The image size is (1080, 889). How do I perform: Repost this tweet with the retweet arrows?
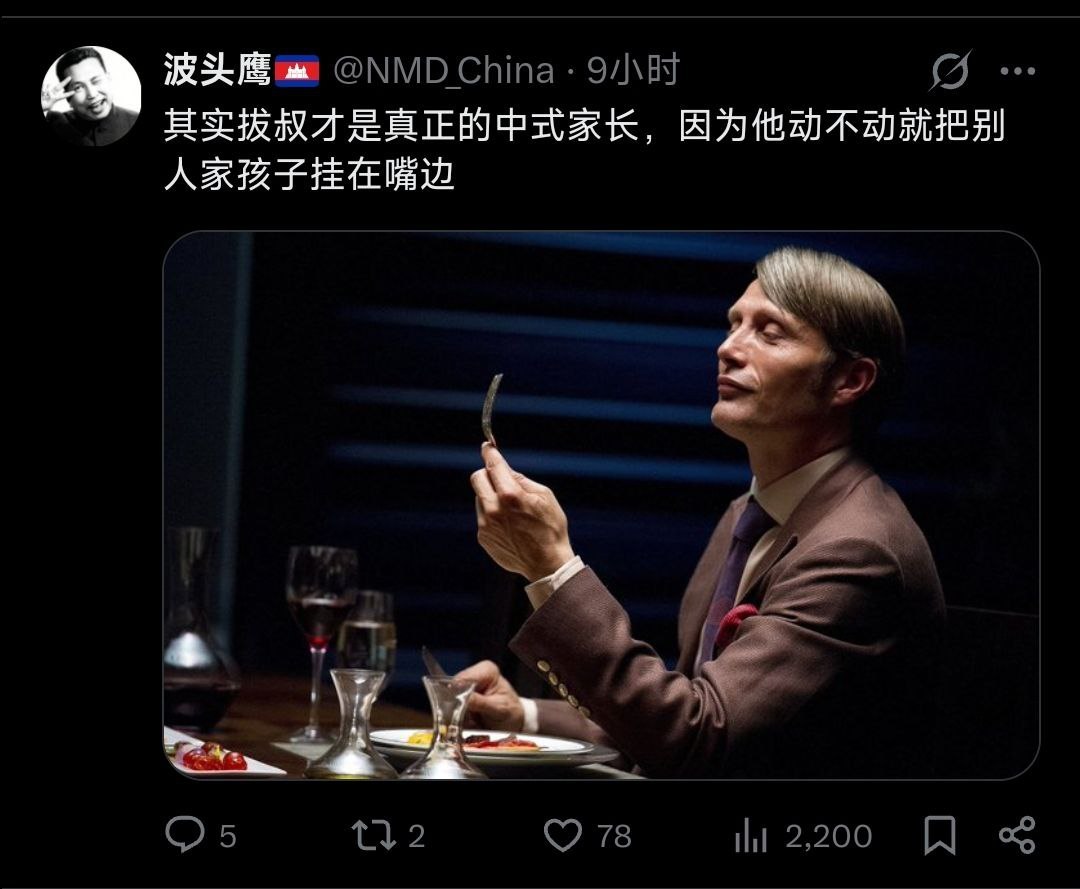click(x=373, y=835)
